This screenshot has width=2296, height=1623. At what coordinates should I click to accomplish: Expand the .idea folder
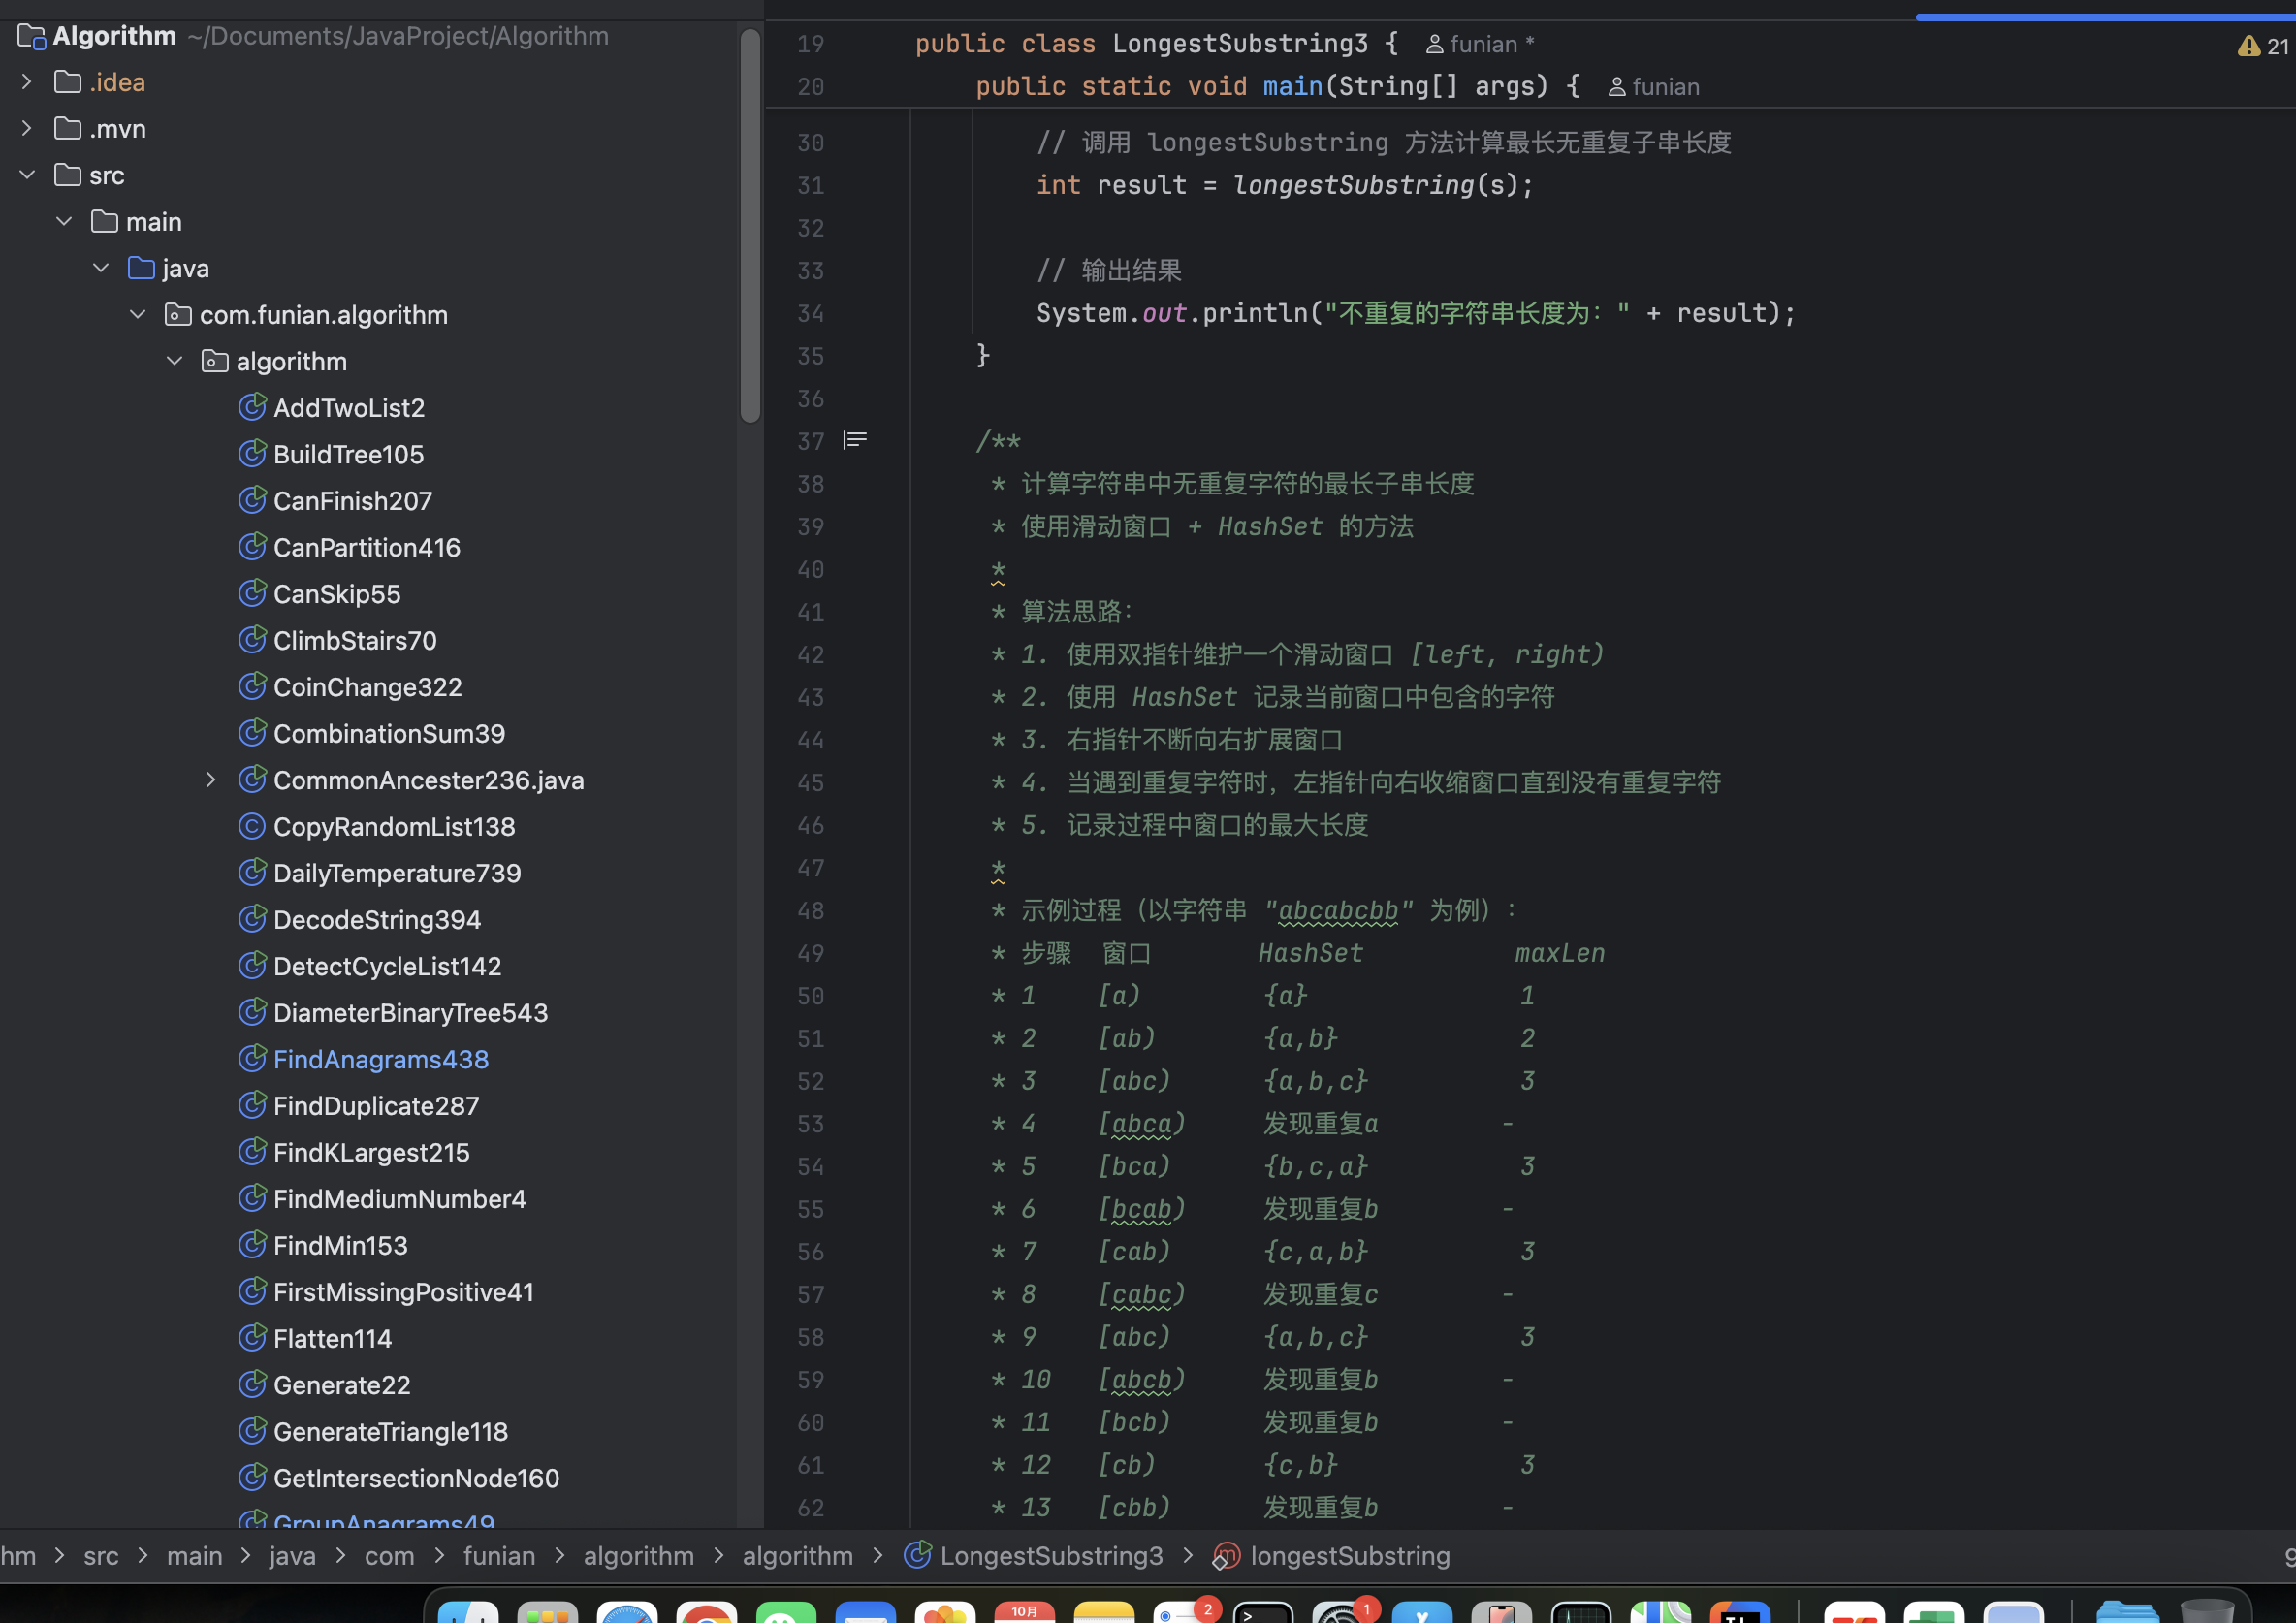click(25, 81)
